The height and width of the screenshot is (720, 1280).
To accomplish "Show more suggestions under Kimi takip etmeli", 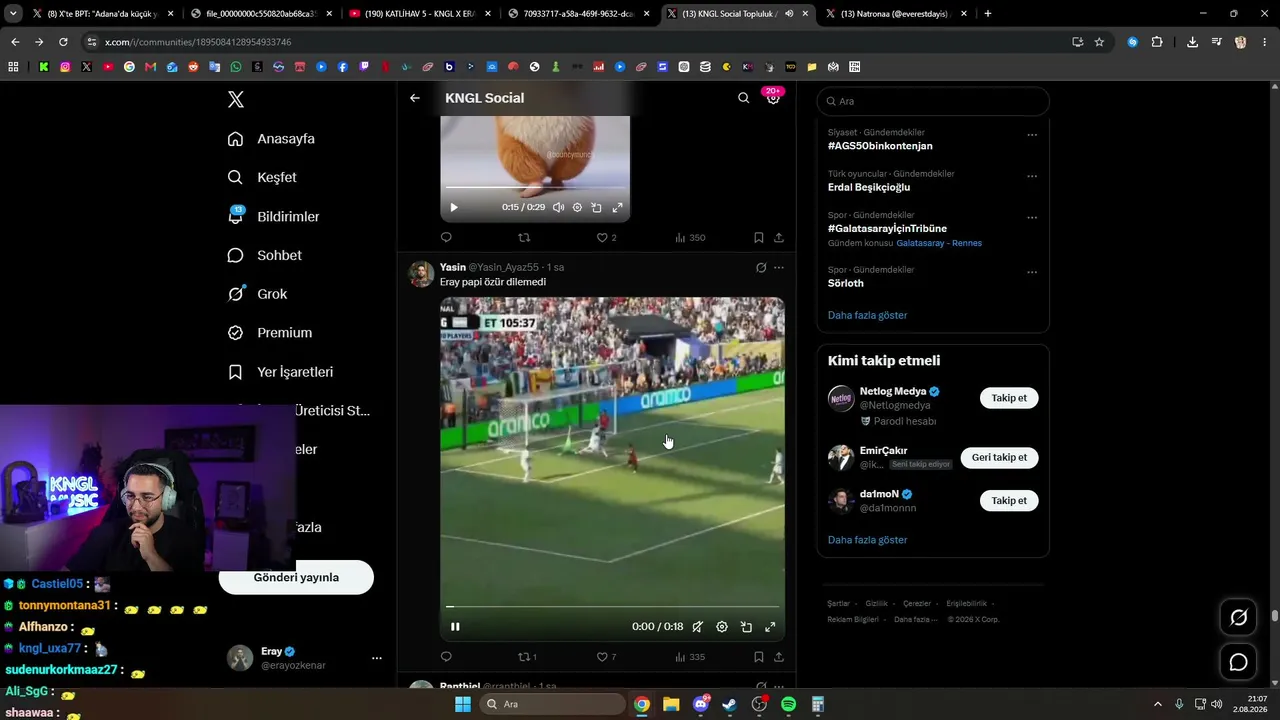I will (867, 540).
